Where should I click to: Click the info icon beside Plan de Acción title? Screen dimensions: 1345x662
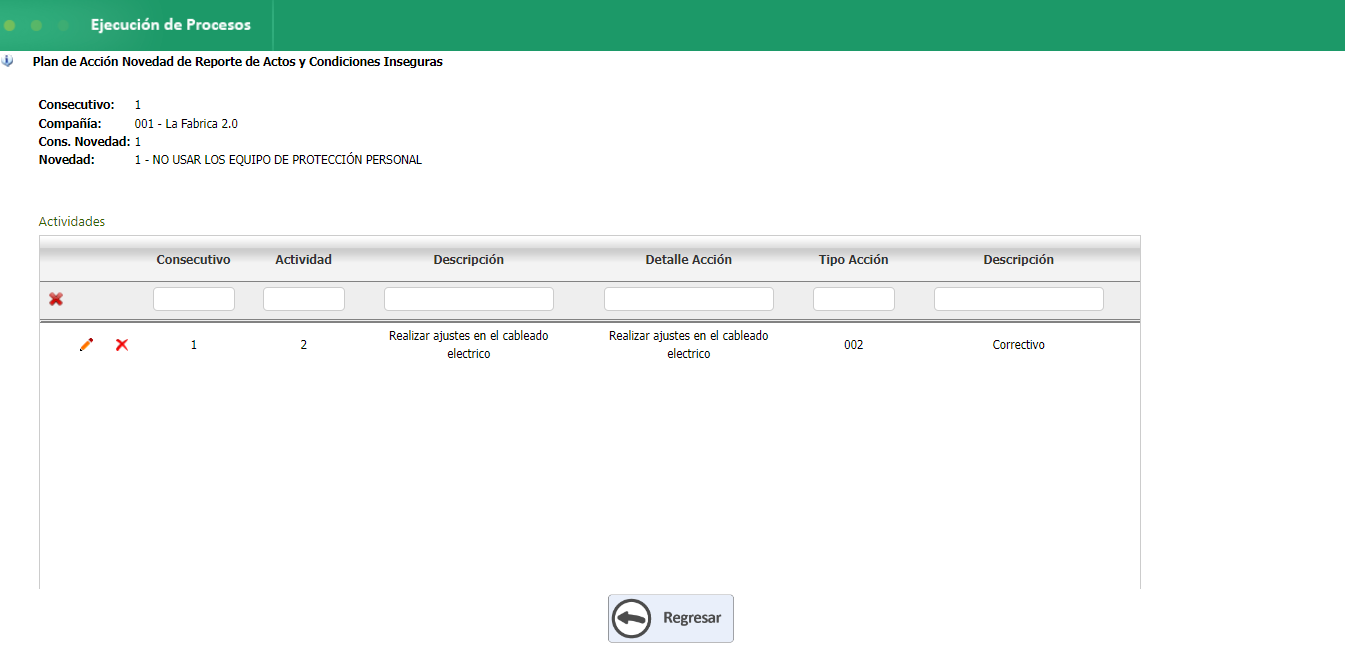[8, 61]
